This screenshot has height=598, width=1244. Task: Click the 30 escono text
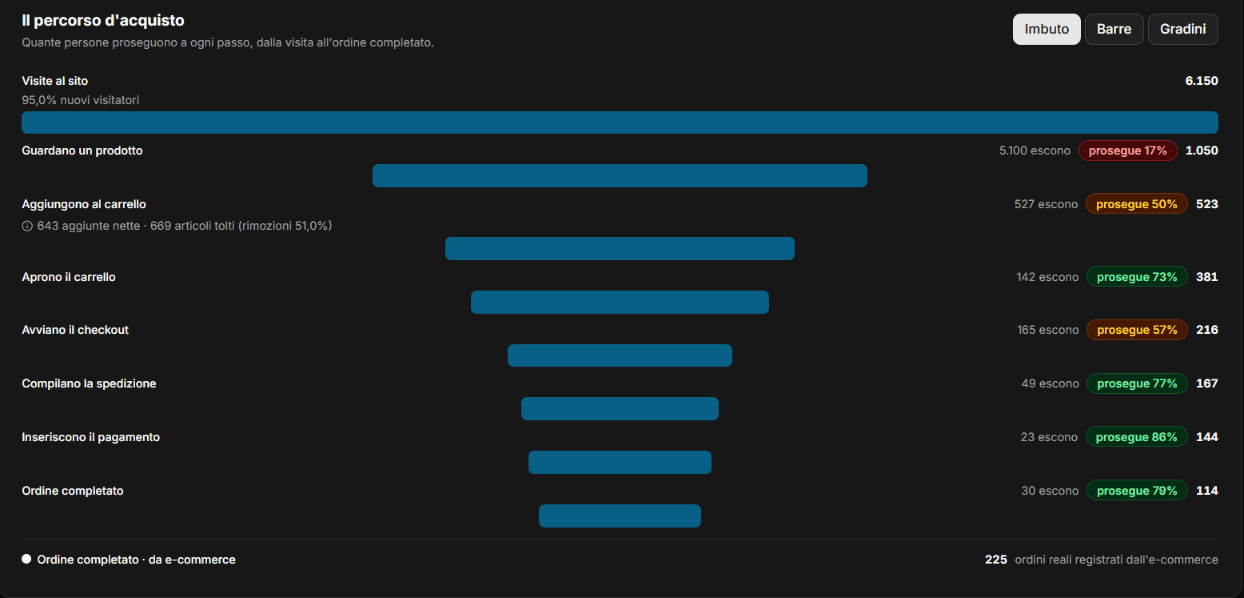pos(1050,491)
